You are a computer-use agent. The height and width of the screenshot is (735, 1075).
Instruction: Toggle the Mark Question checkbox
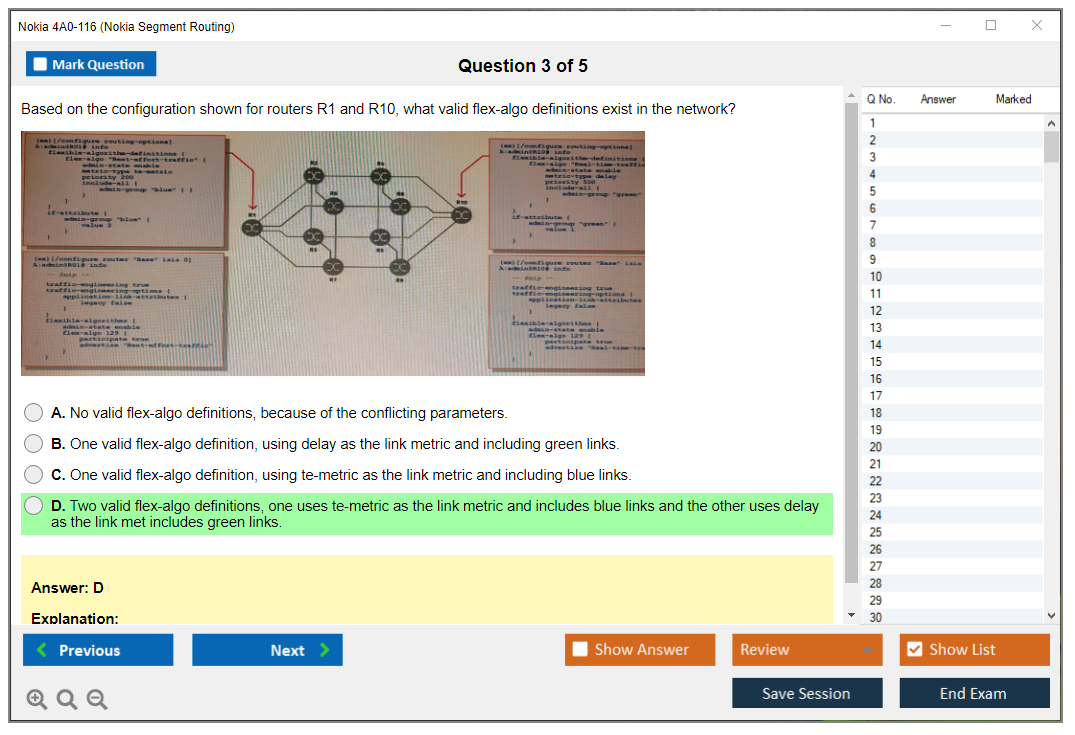41,65
